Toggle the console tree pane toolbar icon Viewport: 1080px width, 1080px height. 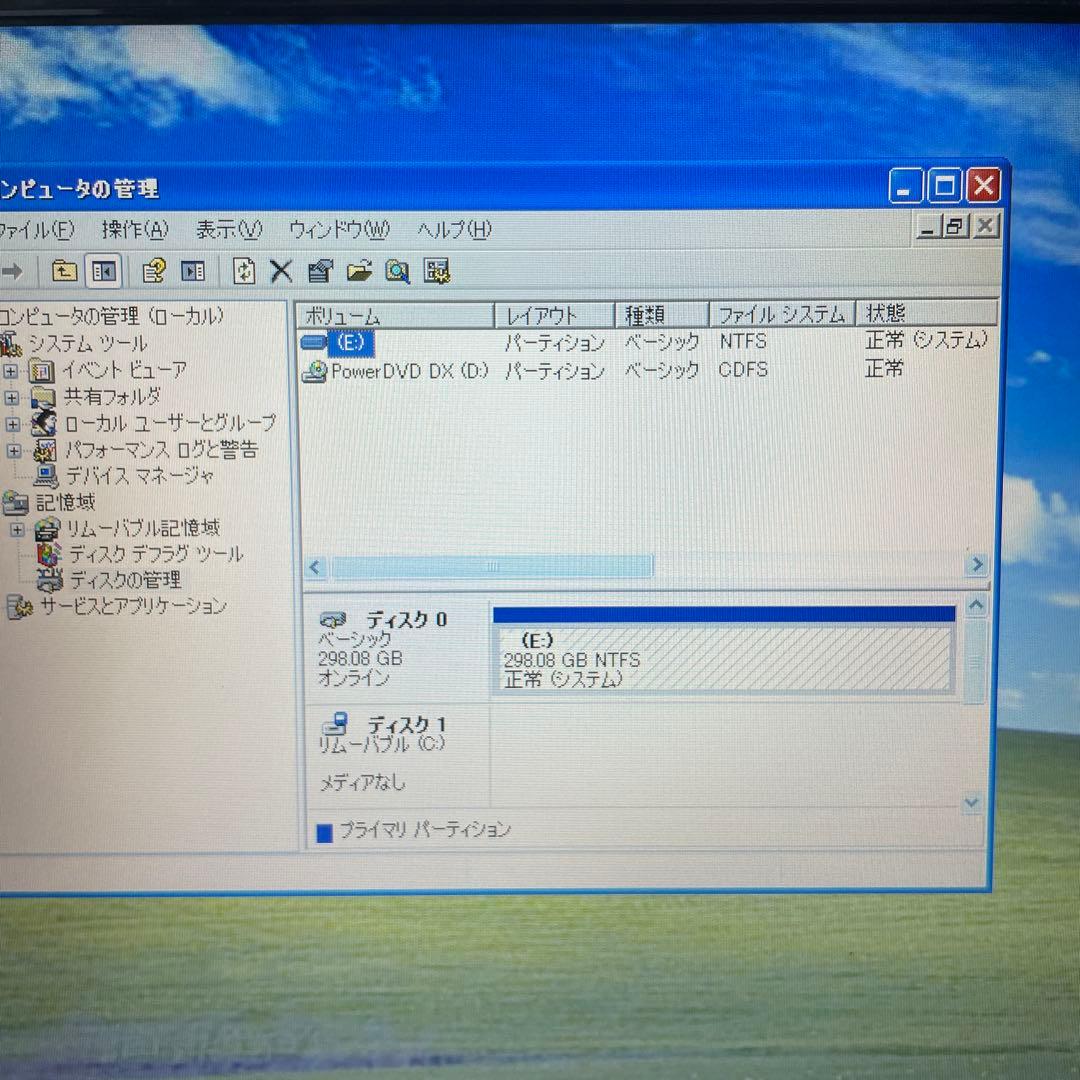coord(103,271)
